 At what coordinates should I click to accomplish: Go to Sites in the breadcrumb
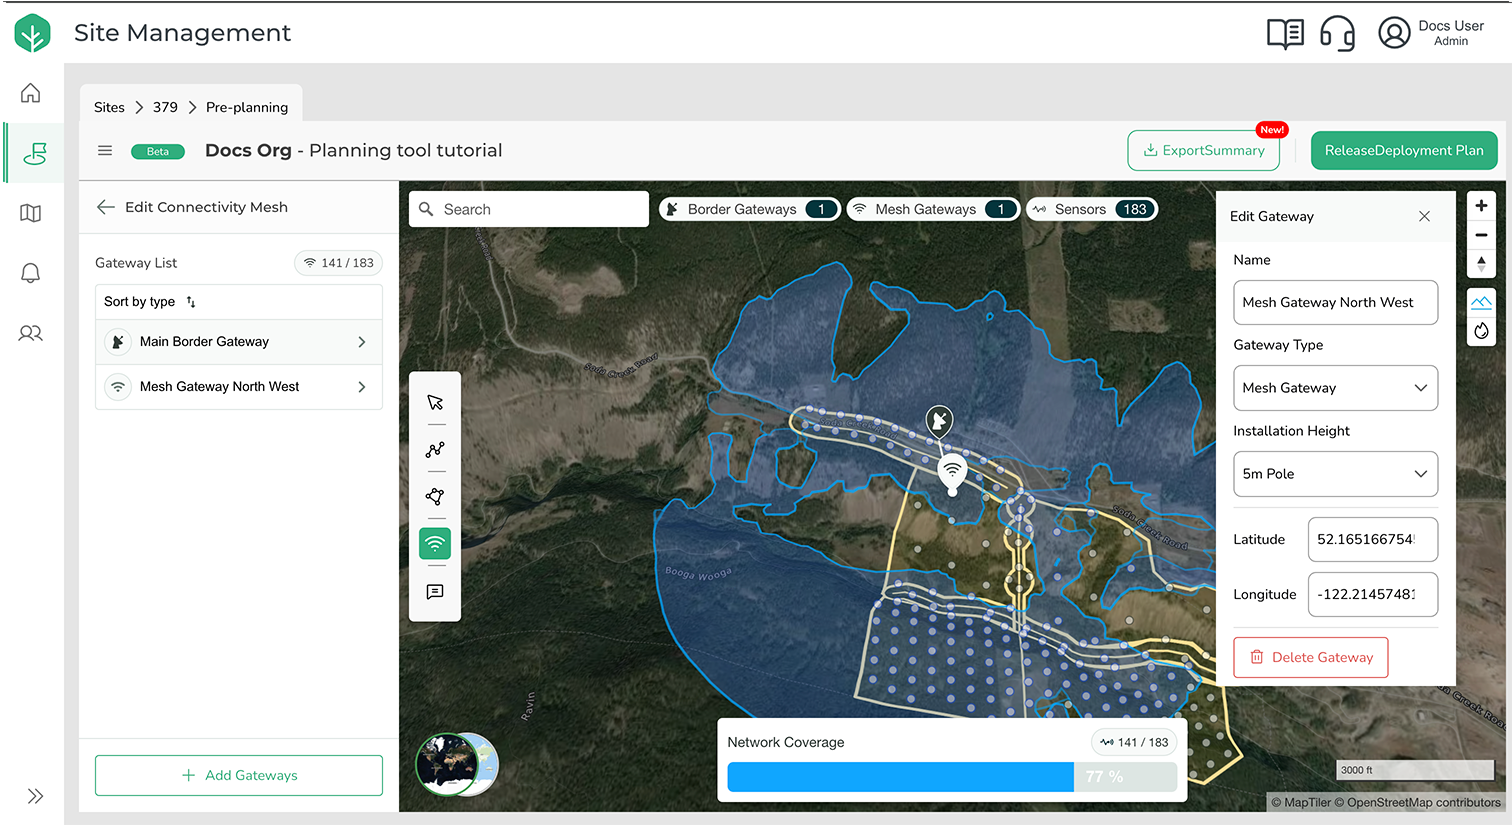click(109, 107)
